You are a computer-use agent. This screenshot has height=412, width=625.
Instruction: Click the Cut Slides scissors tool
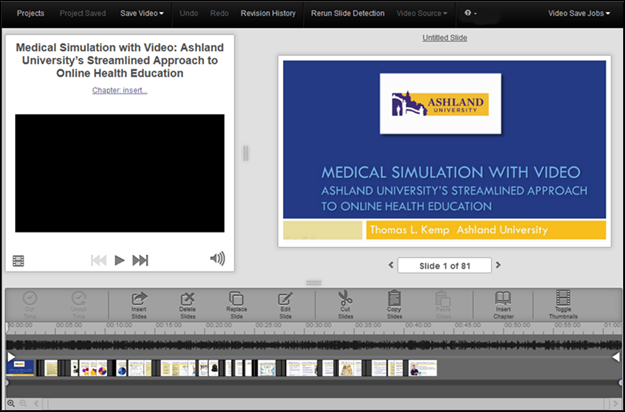click(345, 305)
